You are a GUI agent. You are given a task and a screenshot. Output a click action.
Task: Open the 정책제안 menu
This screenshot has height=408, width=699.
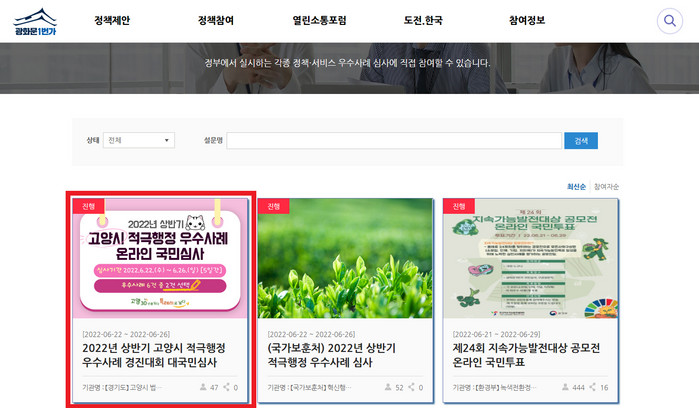coord(112,21)
